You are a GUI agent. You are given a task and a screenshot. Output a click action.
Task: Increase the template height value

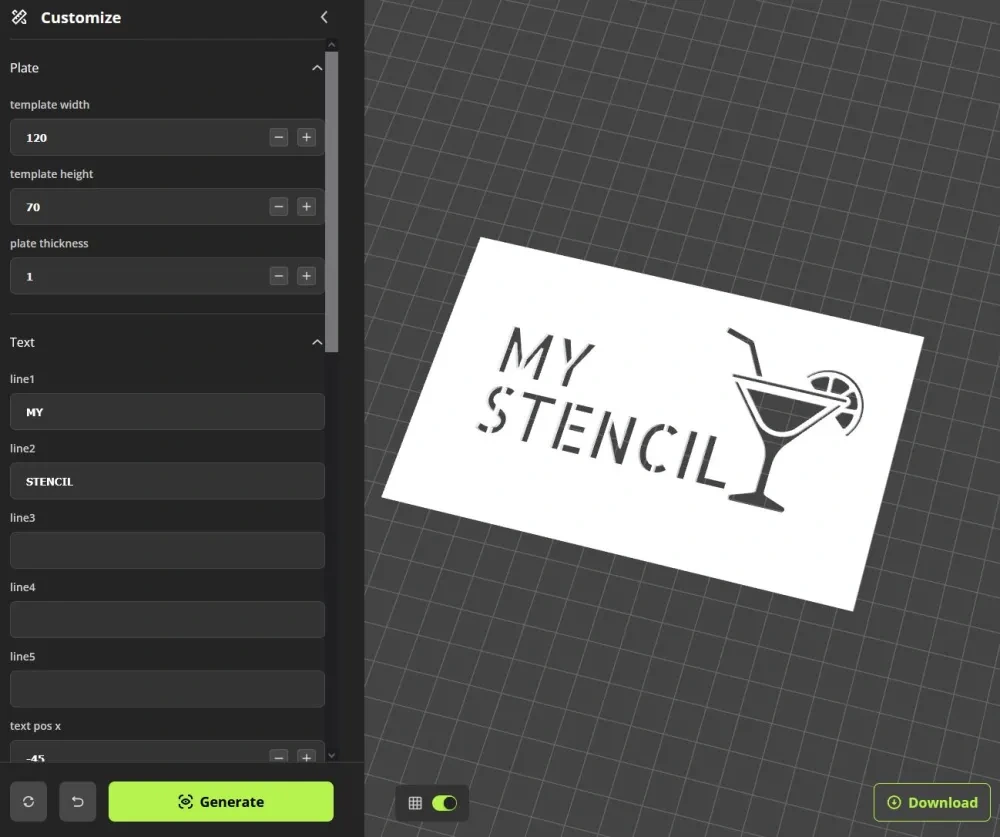click(307, 207)
